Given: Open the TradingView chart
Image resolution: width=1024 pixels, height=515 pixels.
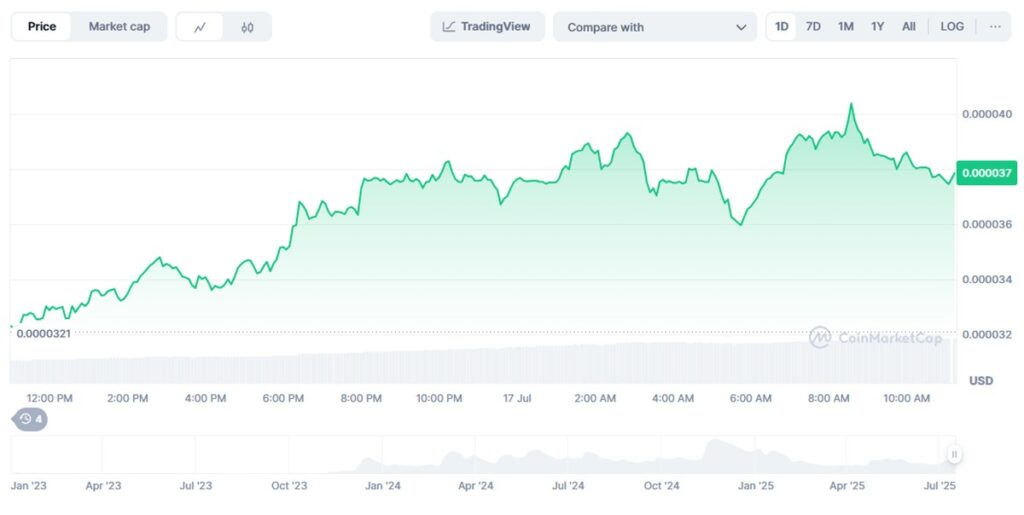Looking at the screenshot, I should tap(487, 27).
